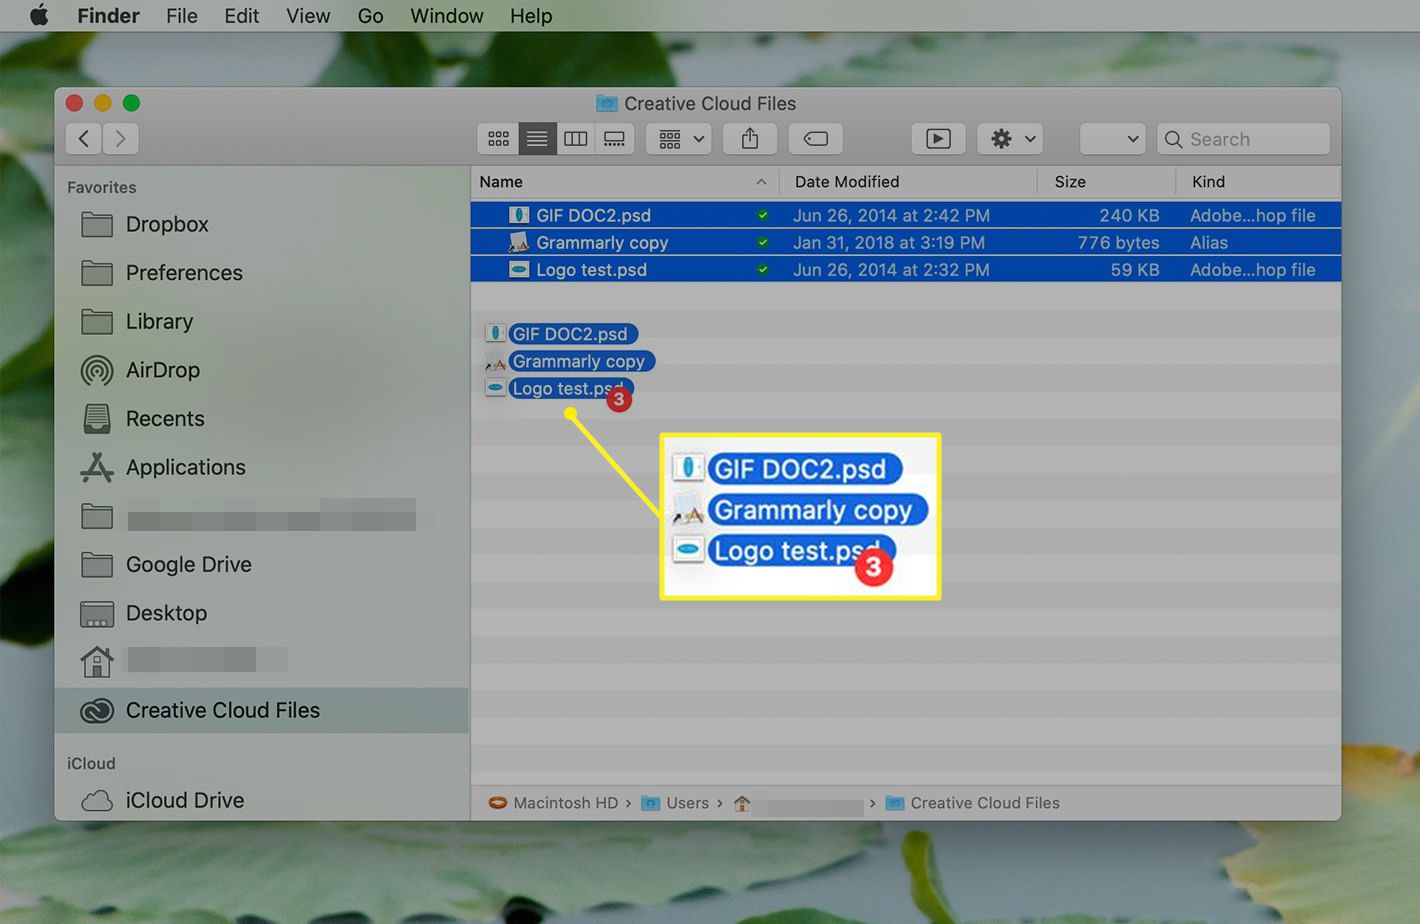Go forward with the forward arrow button

click(x=120, y=139)
